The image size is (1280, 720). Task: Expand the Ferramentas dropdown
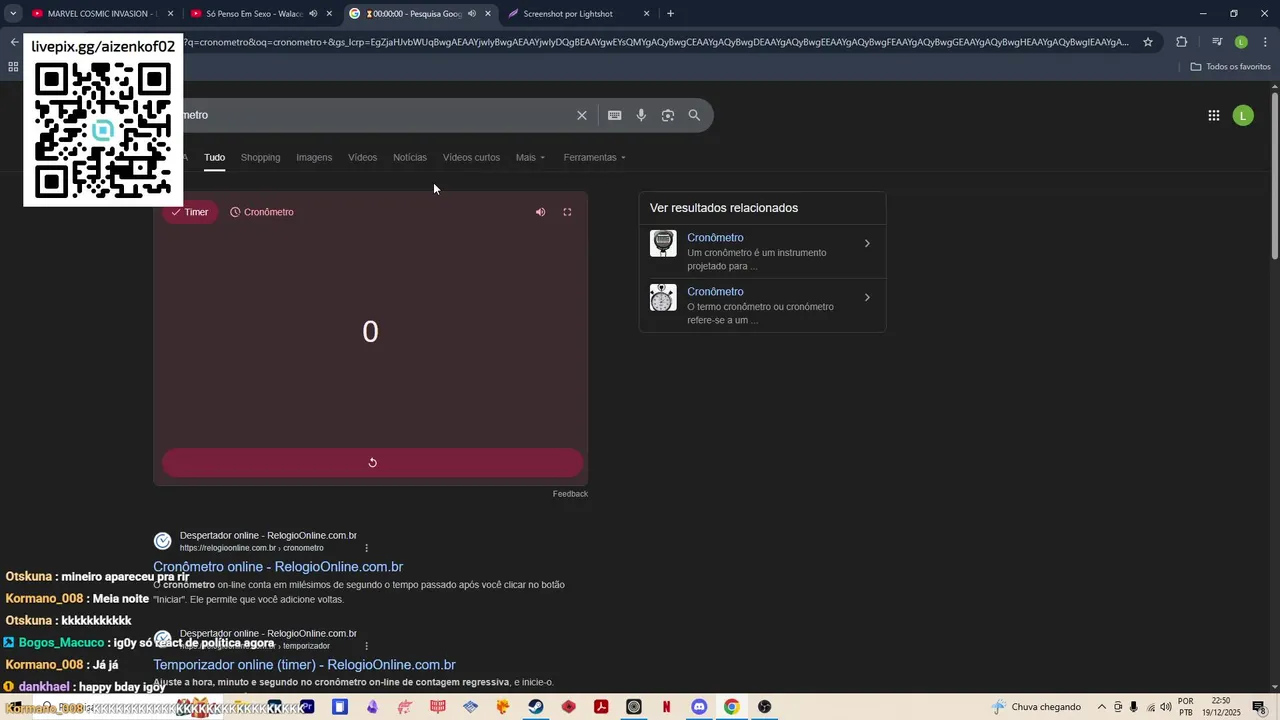pos(594,158)
